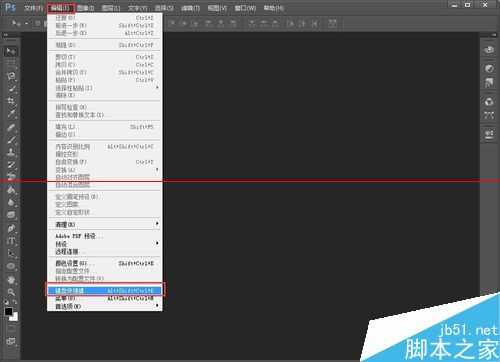This screenshot has width=500, height=362.
Task: Choose 查找和替换文本(X) menu entry
Action: point(105,115)
